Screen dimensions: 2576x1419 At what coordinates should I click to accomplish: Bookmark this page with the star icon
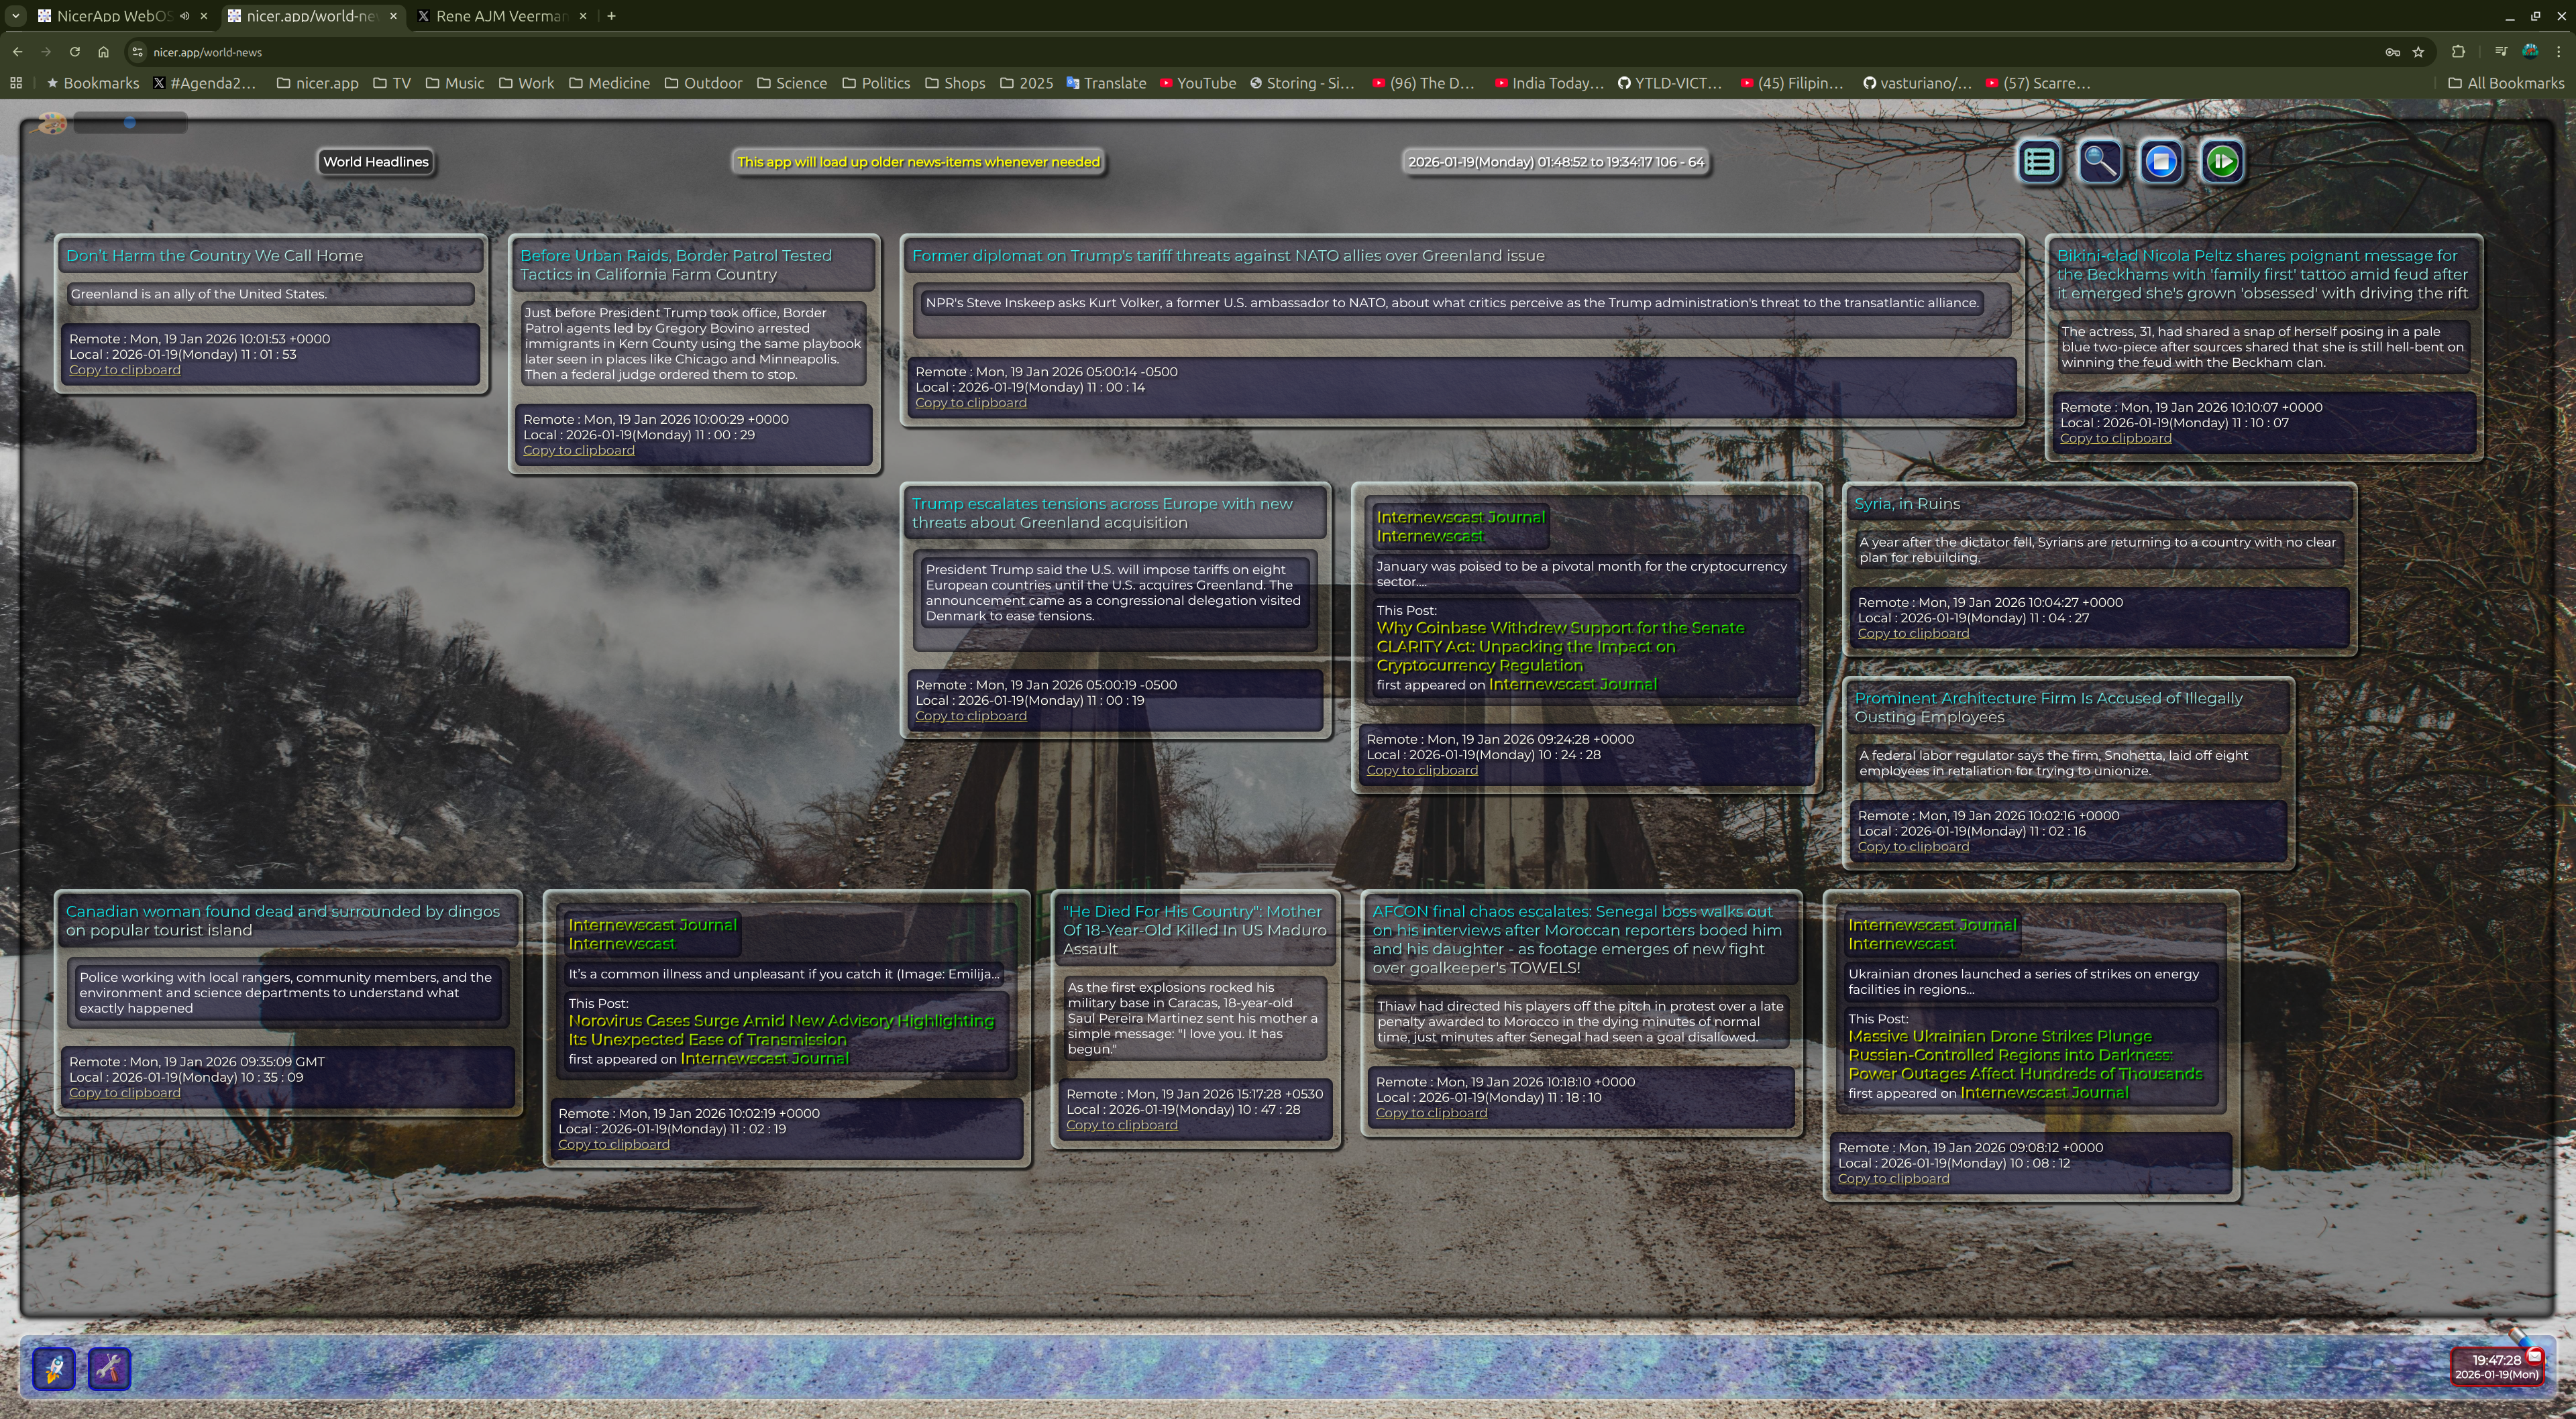[x=2418, y=52]
